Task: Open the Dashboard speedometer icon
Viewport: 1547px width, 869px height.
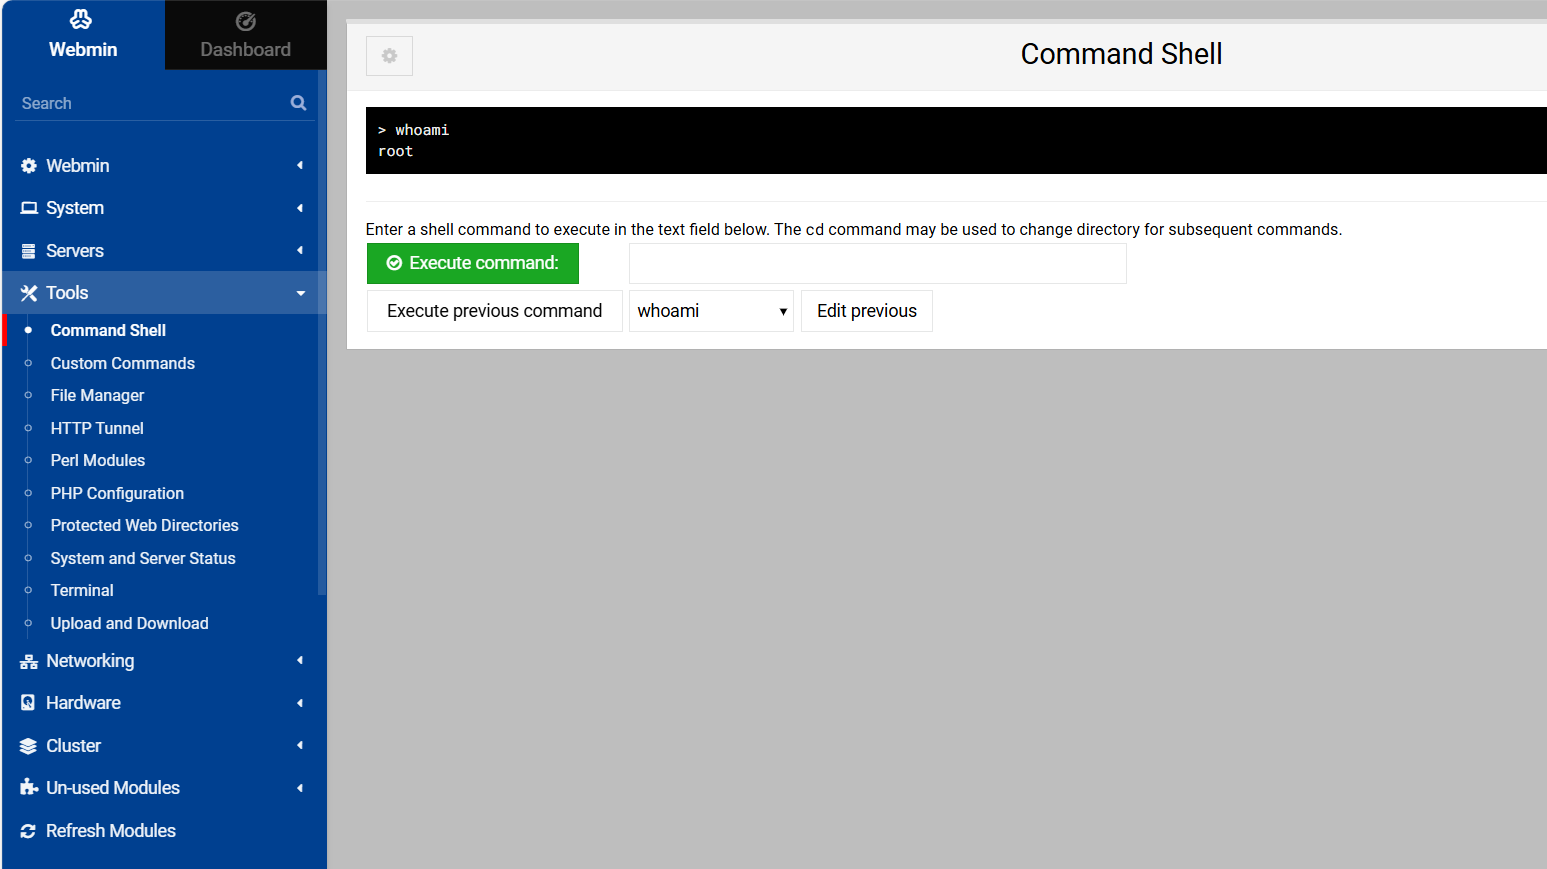Action: (246, 21)
